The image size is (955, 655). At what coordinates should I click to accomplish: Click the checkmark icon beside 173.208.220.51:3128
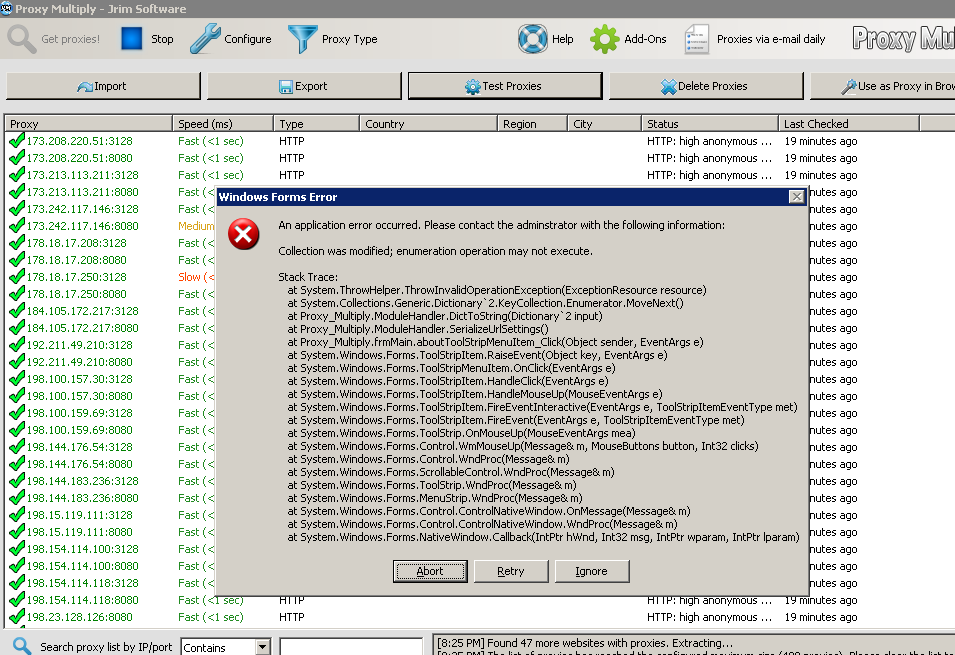pos(16,141)
